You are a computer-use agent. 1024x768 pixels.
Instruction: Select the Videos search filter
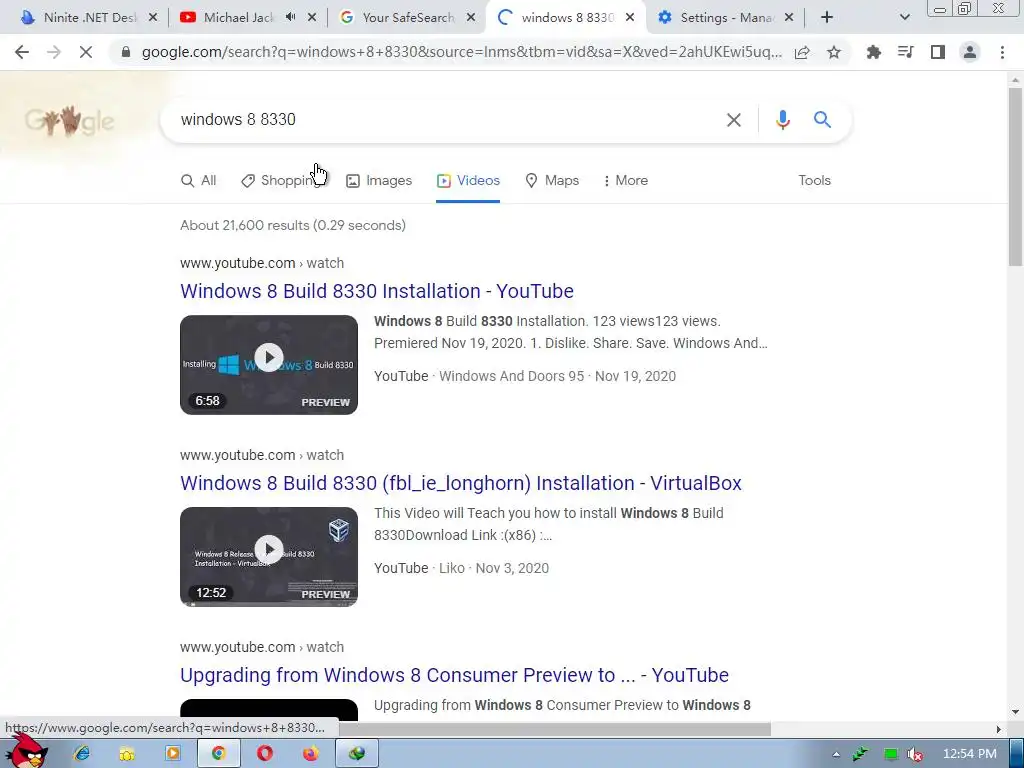point(468,180)
